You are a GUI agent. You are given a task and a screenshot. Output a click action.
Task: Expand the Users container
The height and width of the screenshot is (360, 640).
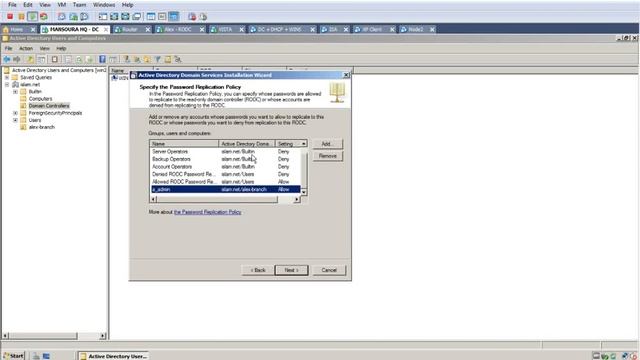pos(16,120)
